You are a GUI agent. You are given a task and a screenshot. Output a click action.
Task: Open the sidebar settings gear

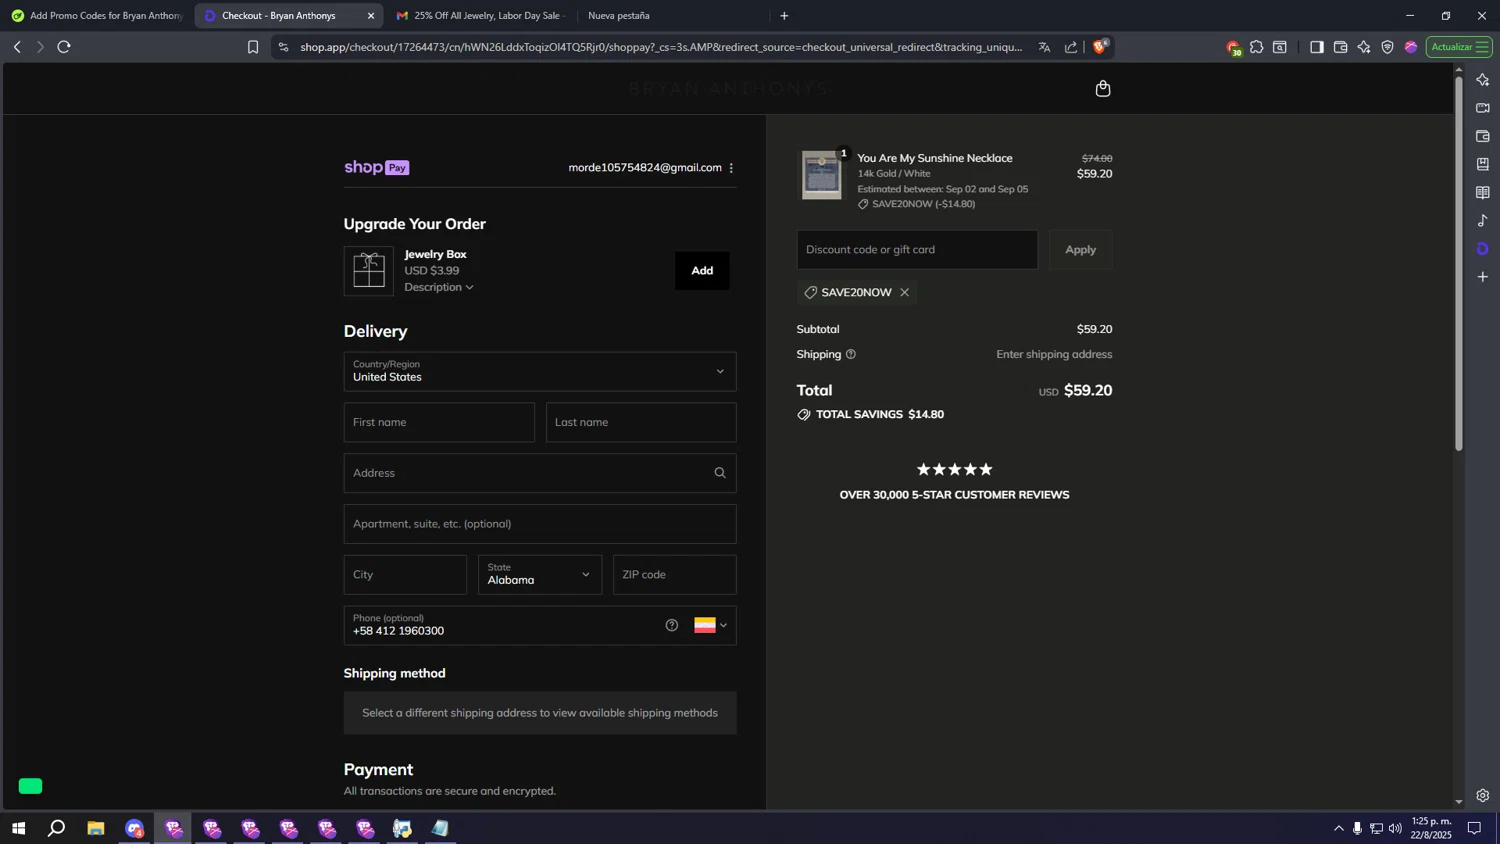tap(1483, 796)
